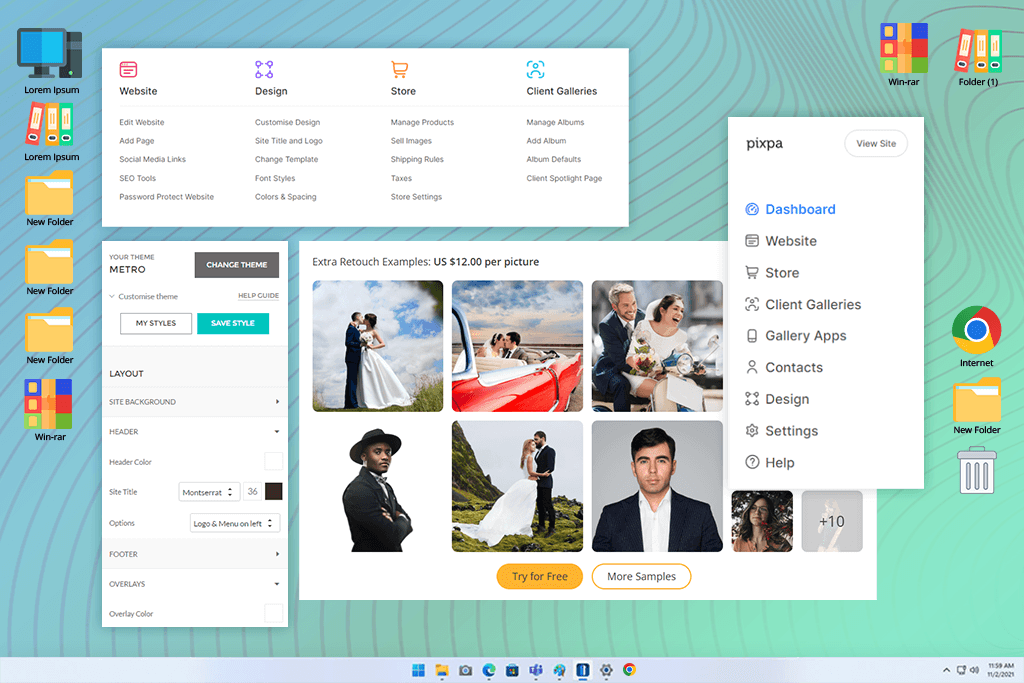
Task: Click the View Site button
Action: coord(876,144)
